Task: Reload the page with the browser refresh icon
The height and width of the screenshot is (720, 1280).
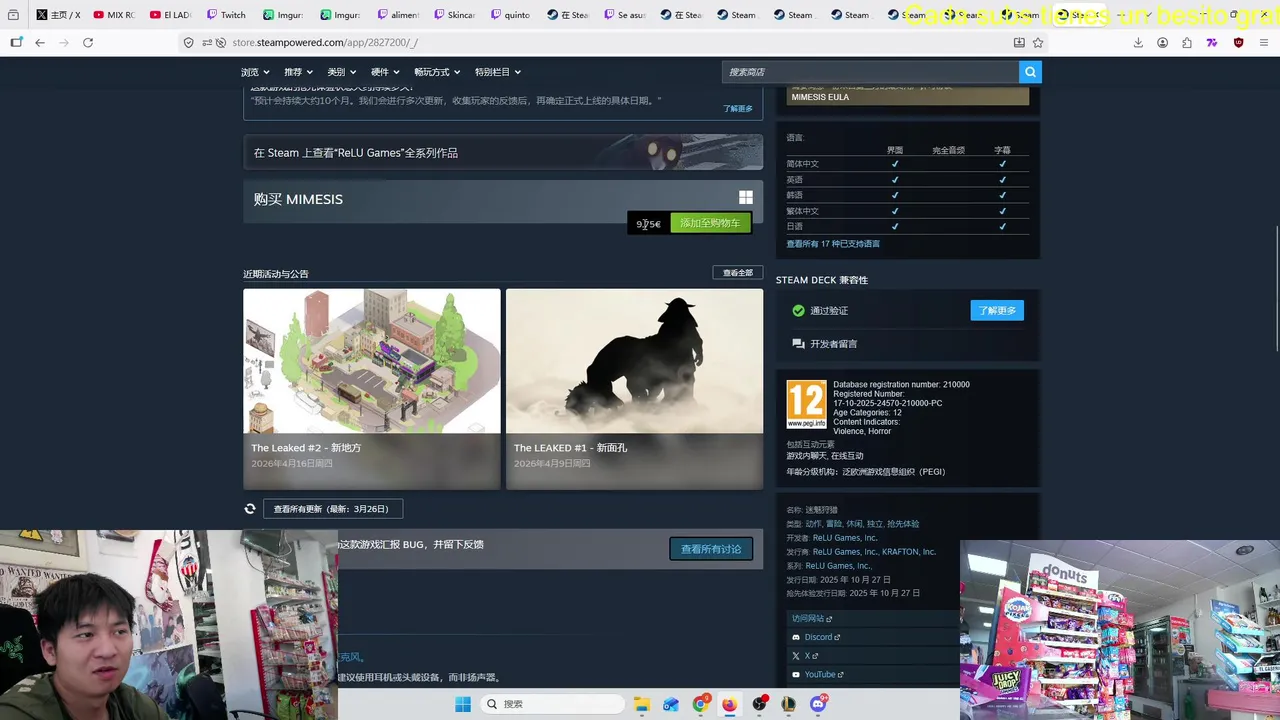Action: (x=88, y=42)
